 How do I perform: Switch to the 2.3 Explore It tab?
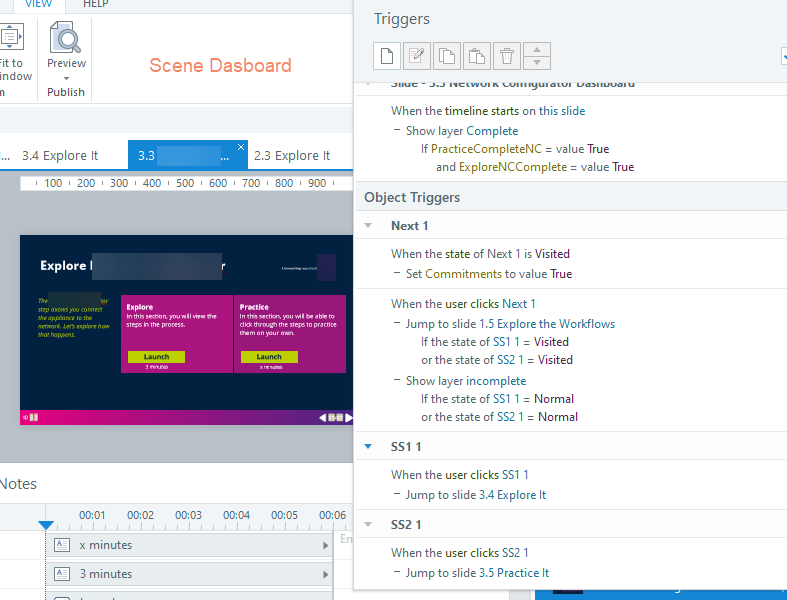pos(292,156)
